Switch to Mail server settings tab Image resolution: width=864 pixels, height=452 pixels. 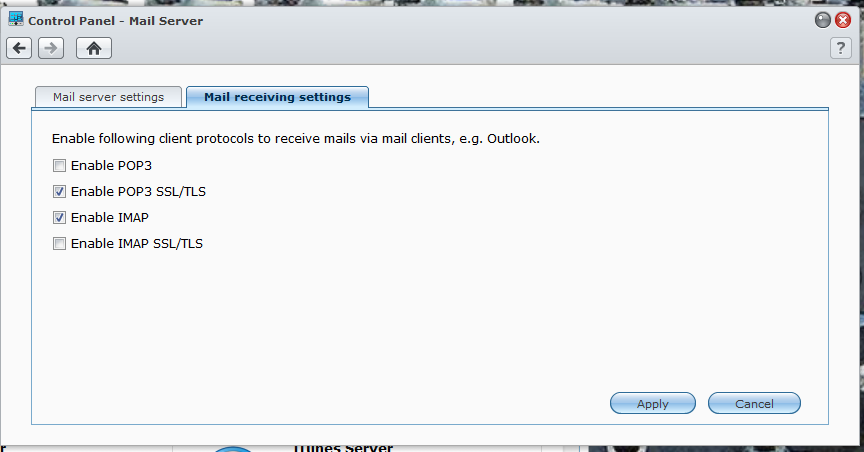click(109, 97)
